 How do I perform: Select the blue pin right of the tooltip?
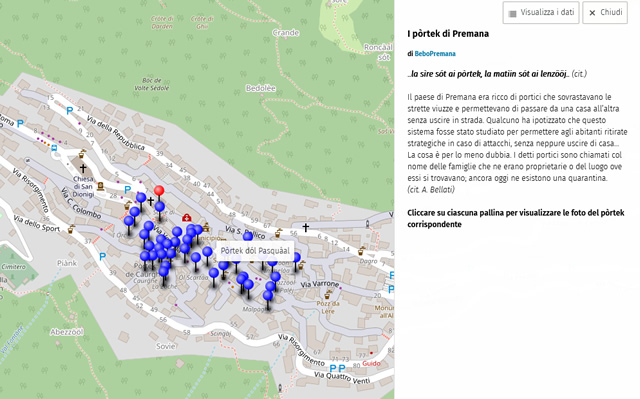pos(297,257)
